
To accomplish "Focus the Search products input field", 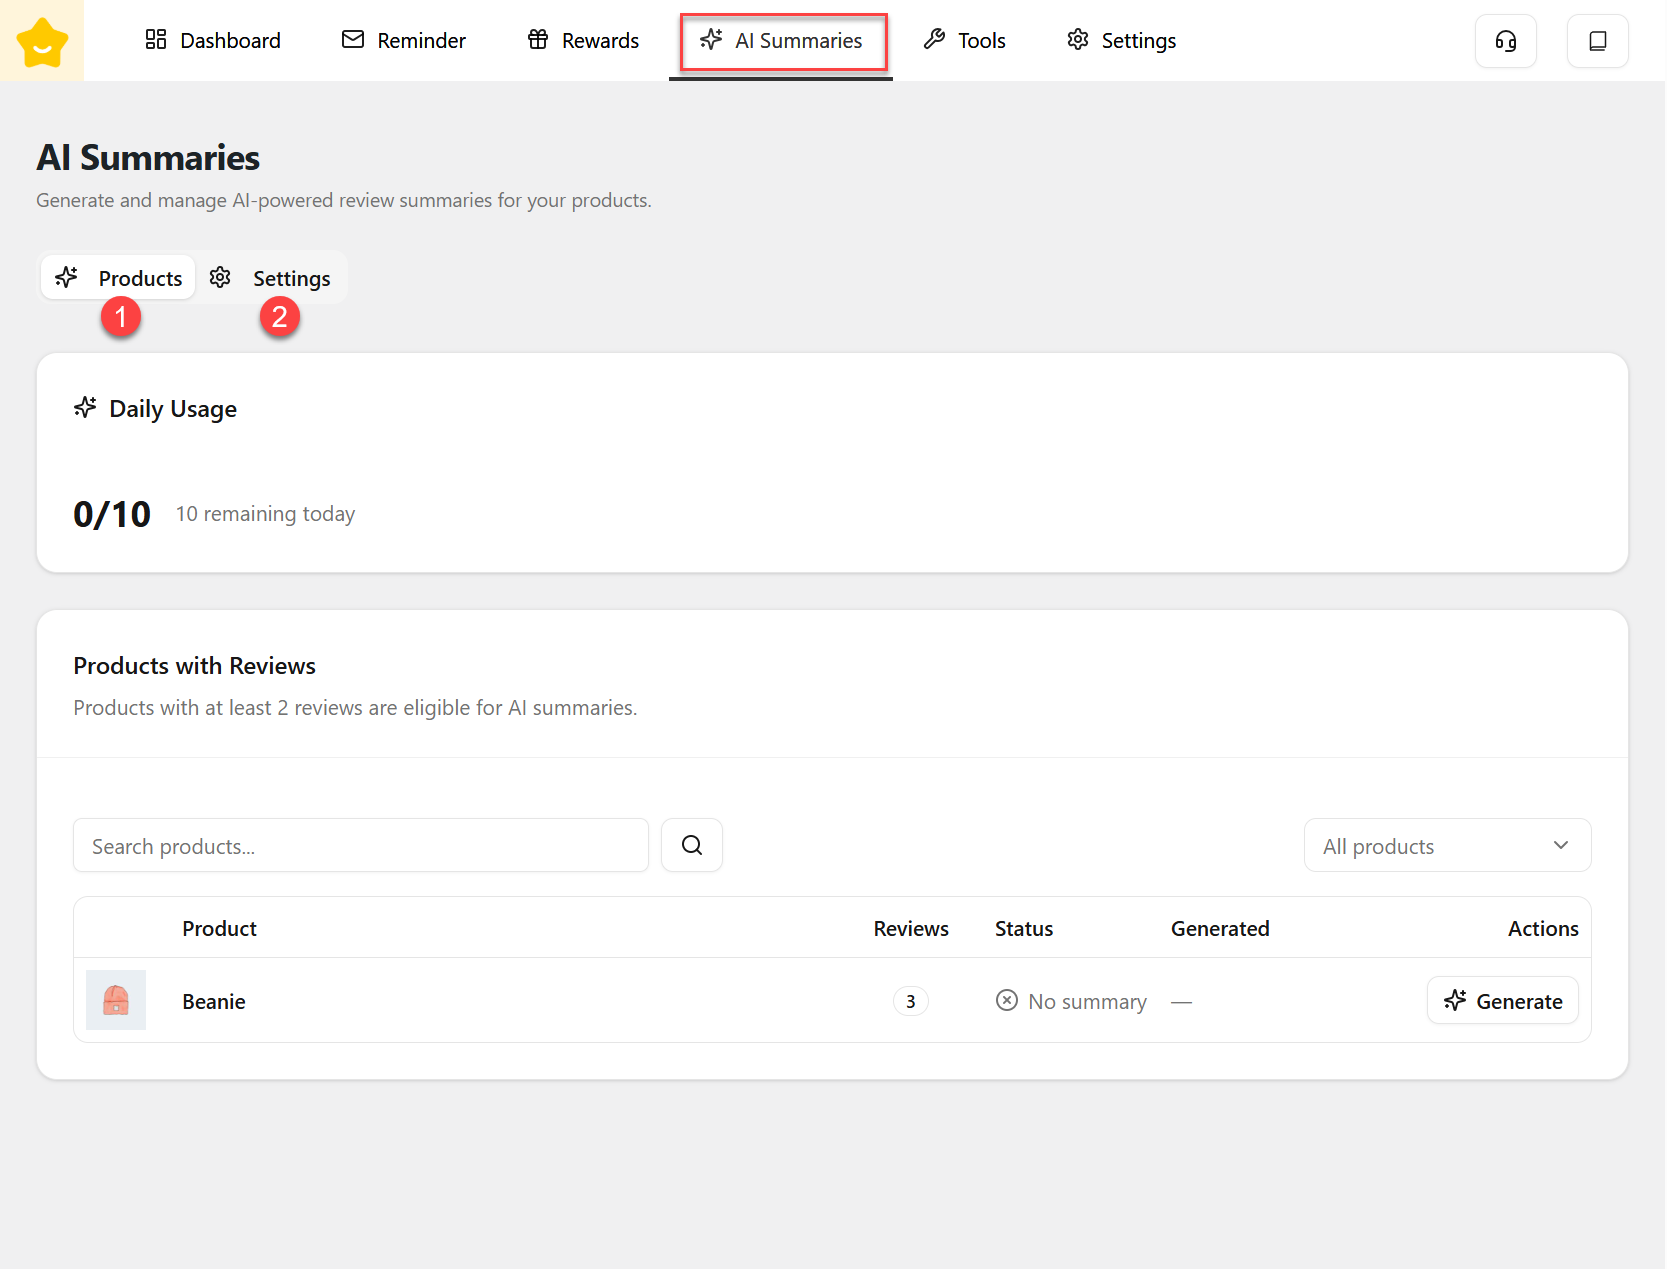I will pyautogui.click(x=360, y=846).
